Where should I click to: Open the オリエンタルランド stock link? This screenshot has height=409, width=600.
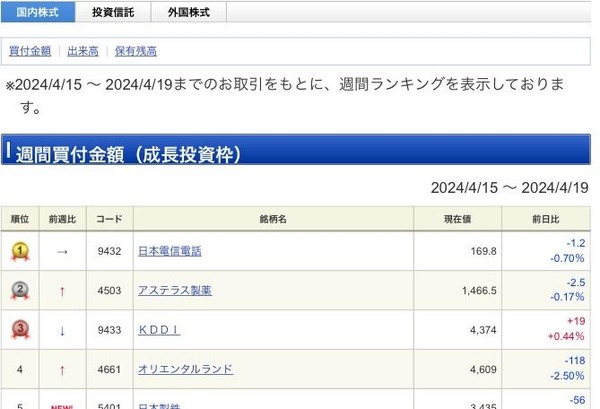click(x=185, y=369)
